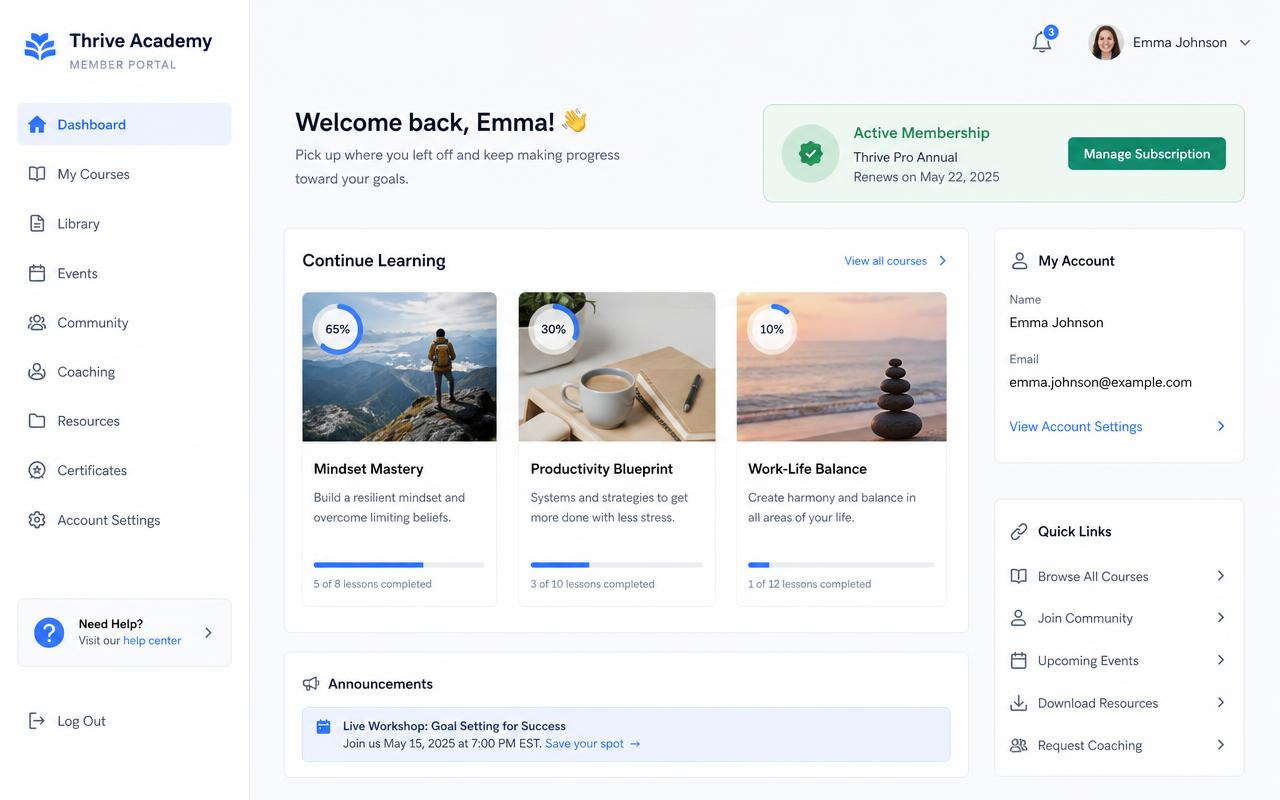Click the Coaching sidebar icon
This screenshot has height=800, width=1280.
point(37,372)
